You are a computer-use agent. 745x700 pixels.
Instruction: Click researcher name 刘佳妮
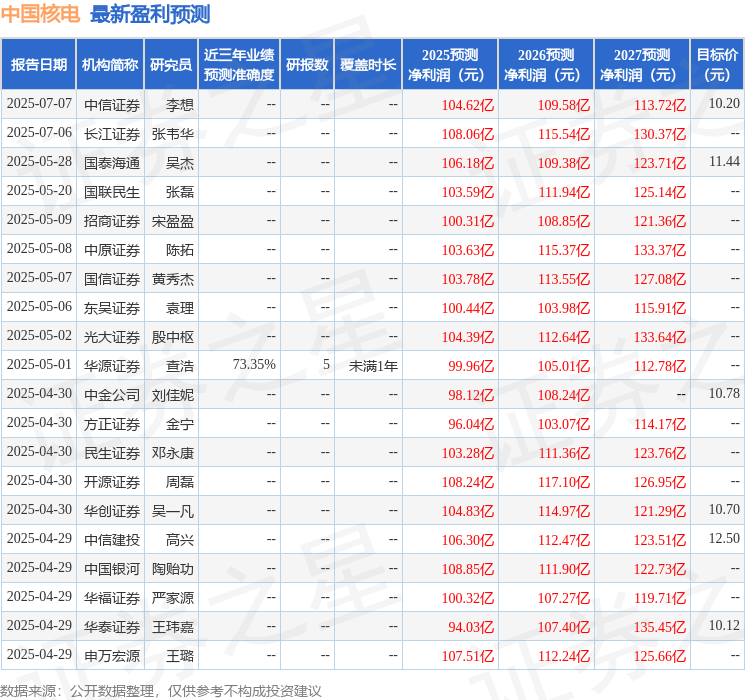pyautogui.click(x=172, y=395)
